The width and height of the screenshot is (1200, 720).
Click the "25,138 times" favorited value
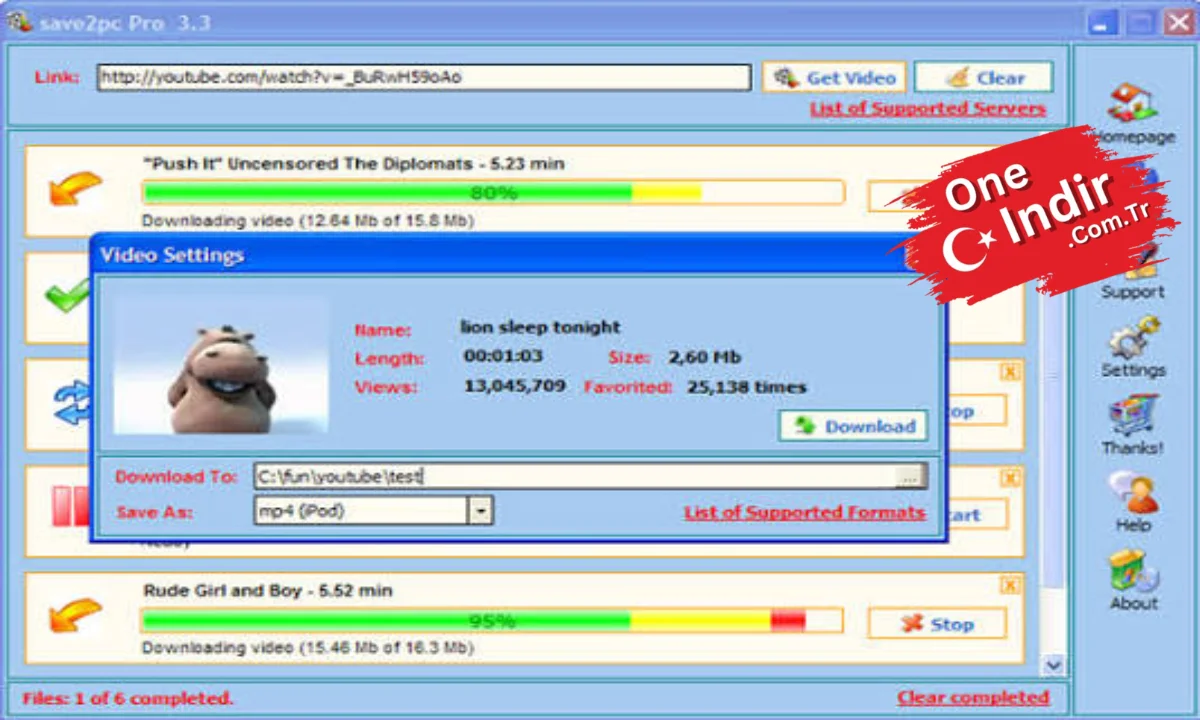(x=746, y=387)
